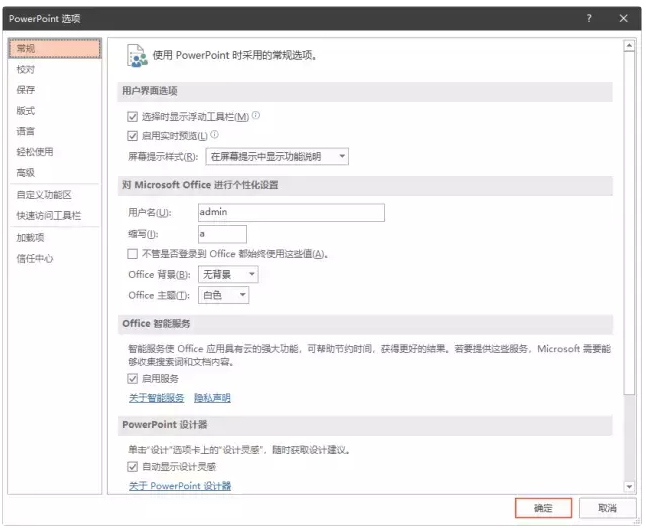Open the 常规 category
646x528 pixels.
pos(54,49)
